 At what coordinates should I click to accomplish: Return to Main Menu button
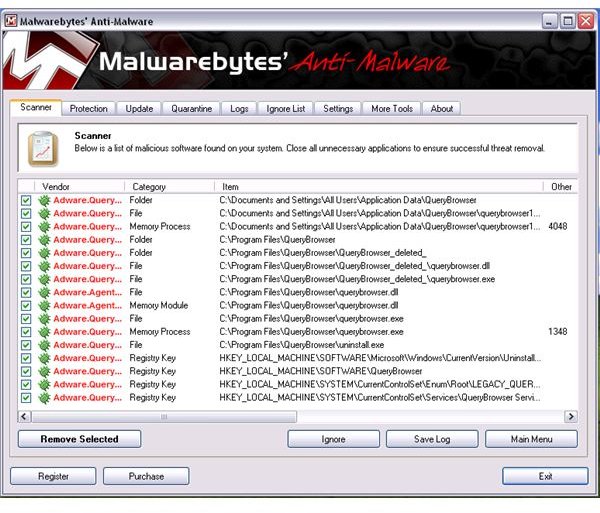click(x=531, y=439)
